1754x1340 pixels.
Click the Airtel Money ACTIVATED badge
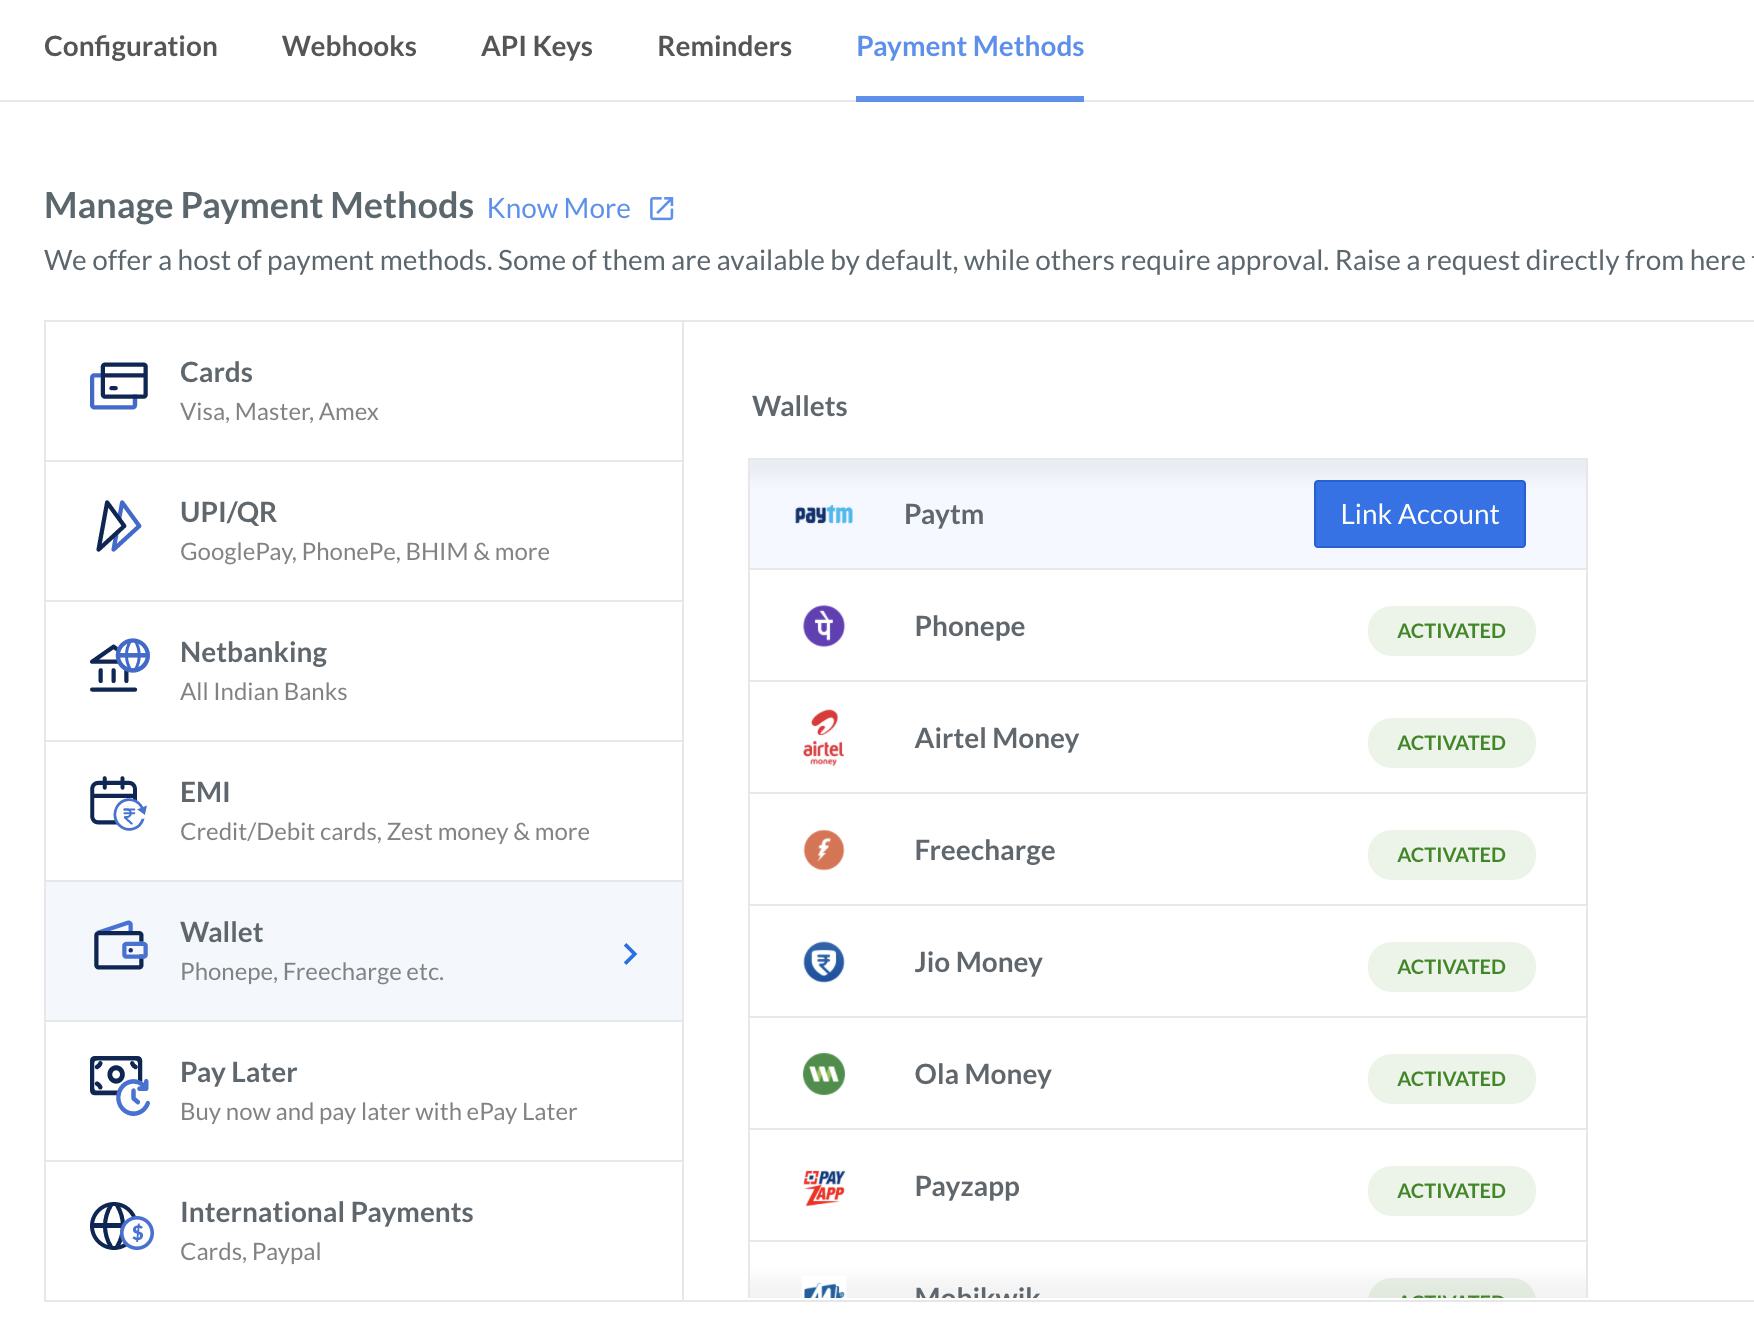pos(1451,743)
